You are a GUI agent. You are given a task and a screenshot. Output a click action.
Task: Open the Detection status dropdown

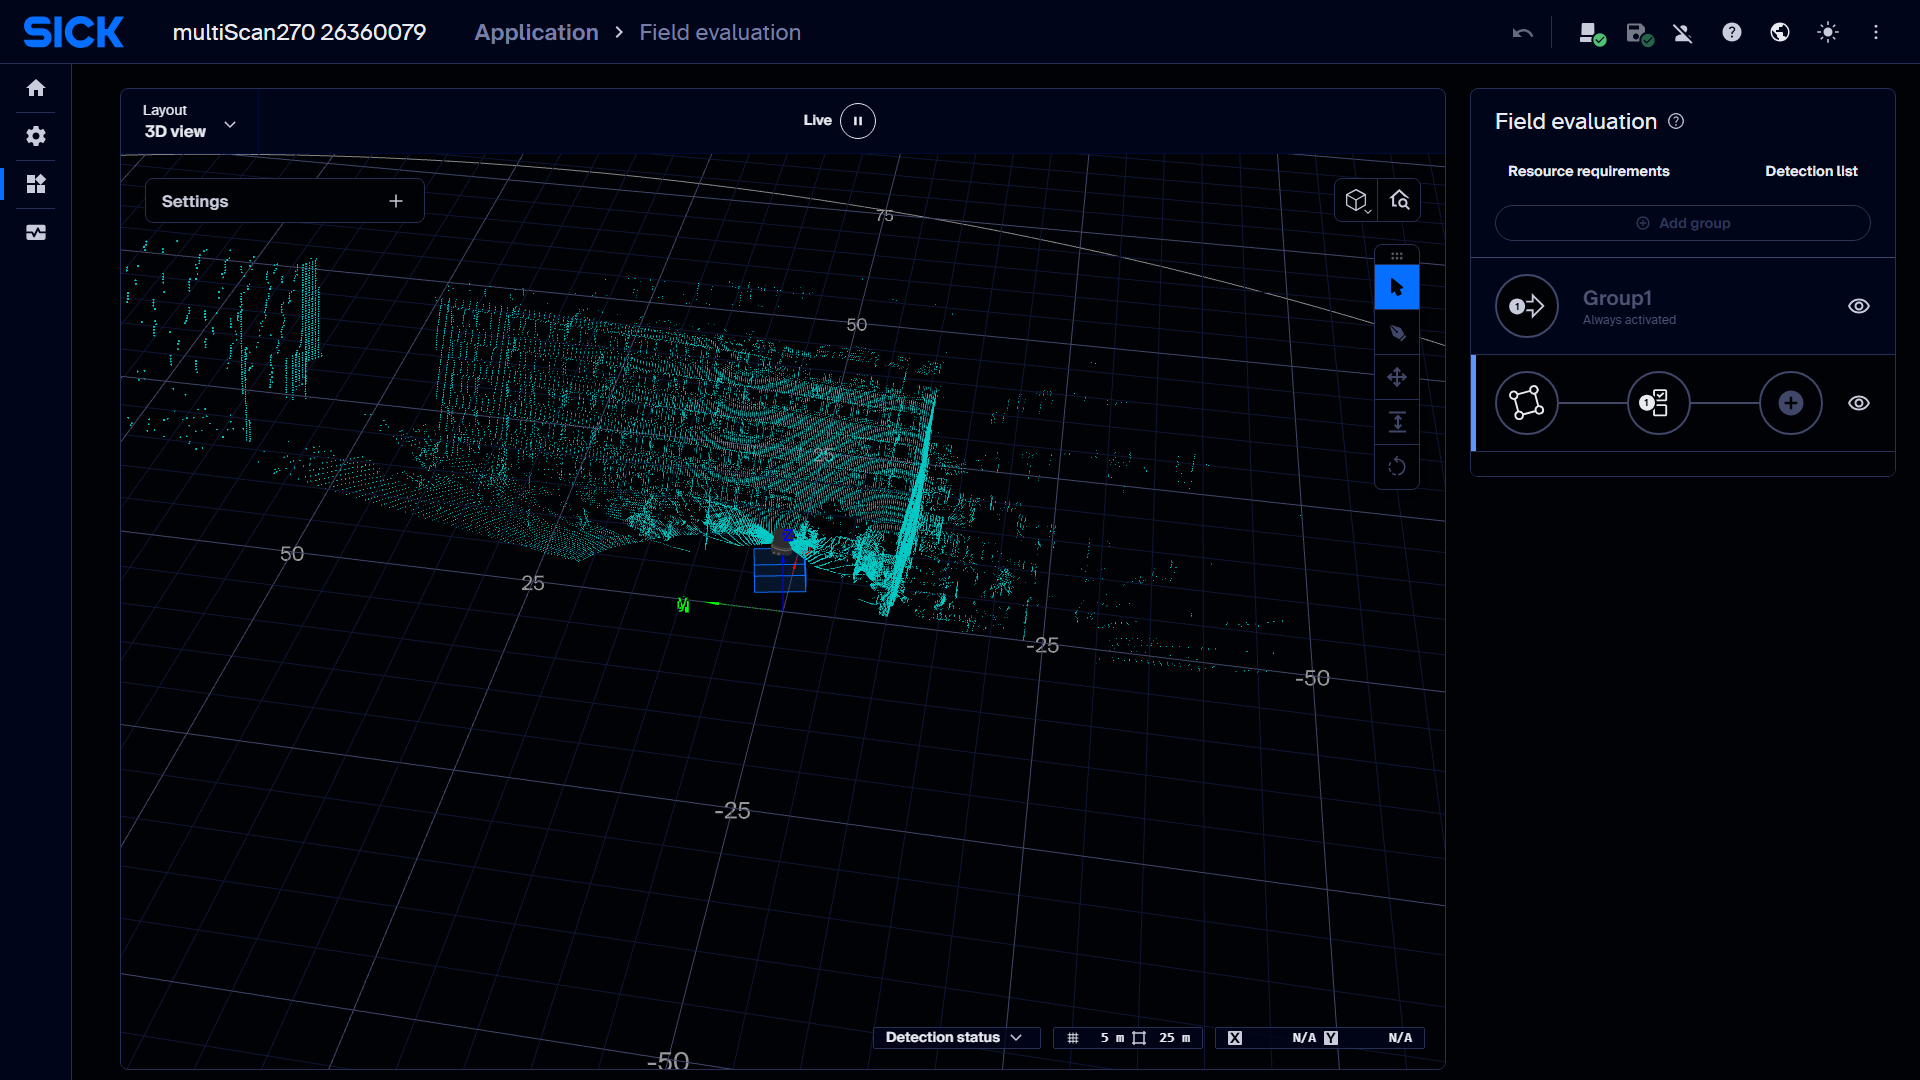[x=955, y=1038]
